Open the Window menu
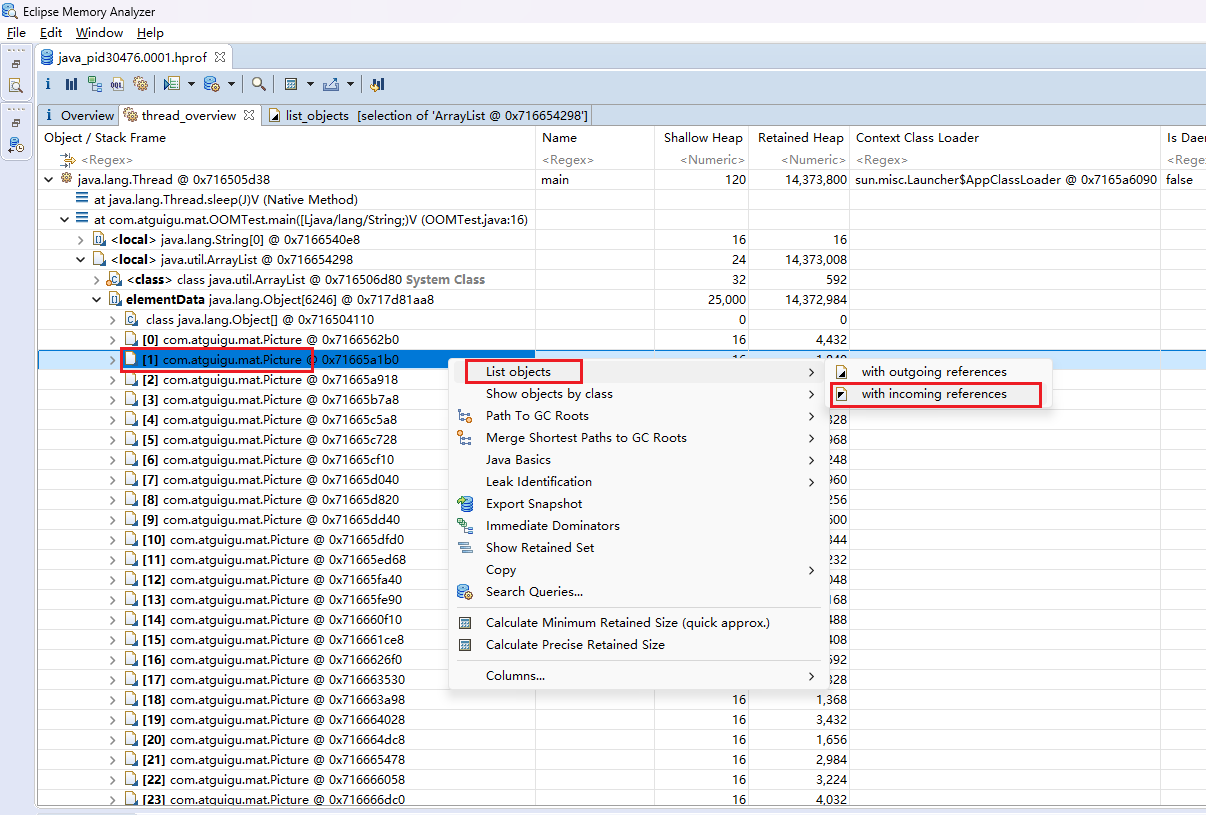The image size is (1206, 815). (x=99, y=33)
